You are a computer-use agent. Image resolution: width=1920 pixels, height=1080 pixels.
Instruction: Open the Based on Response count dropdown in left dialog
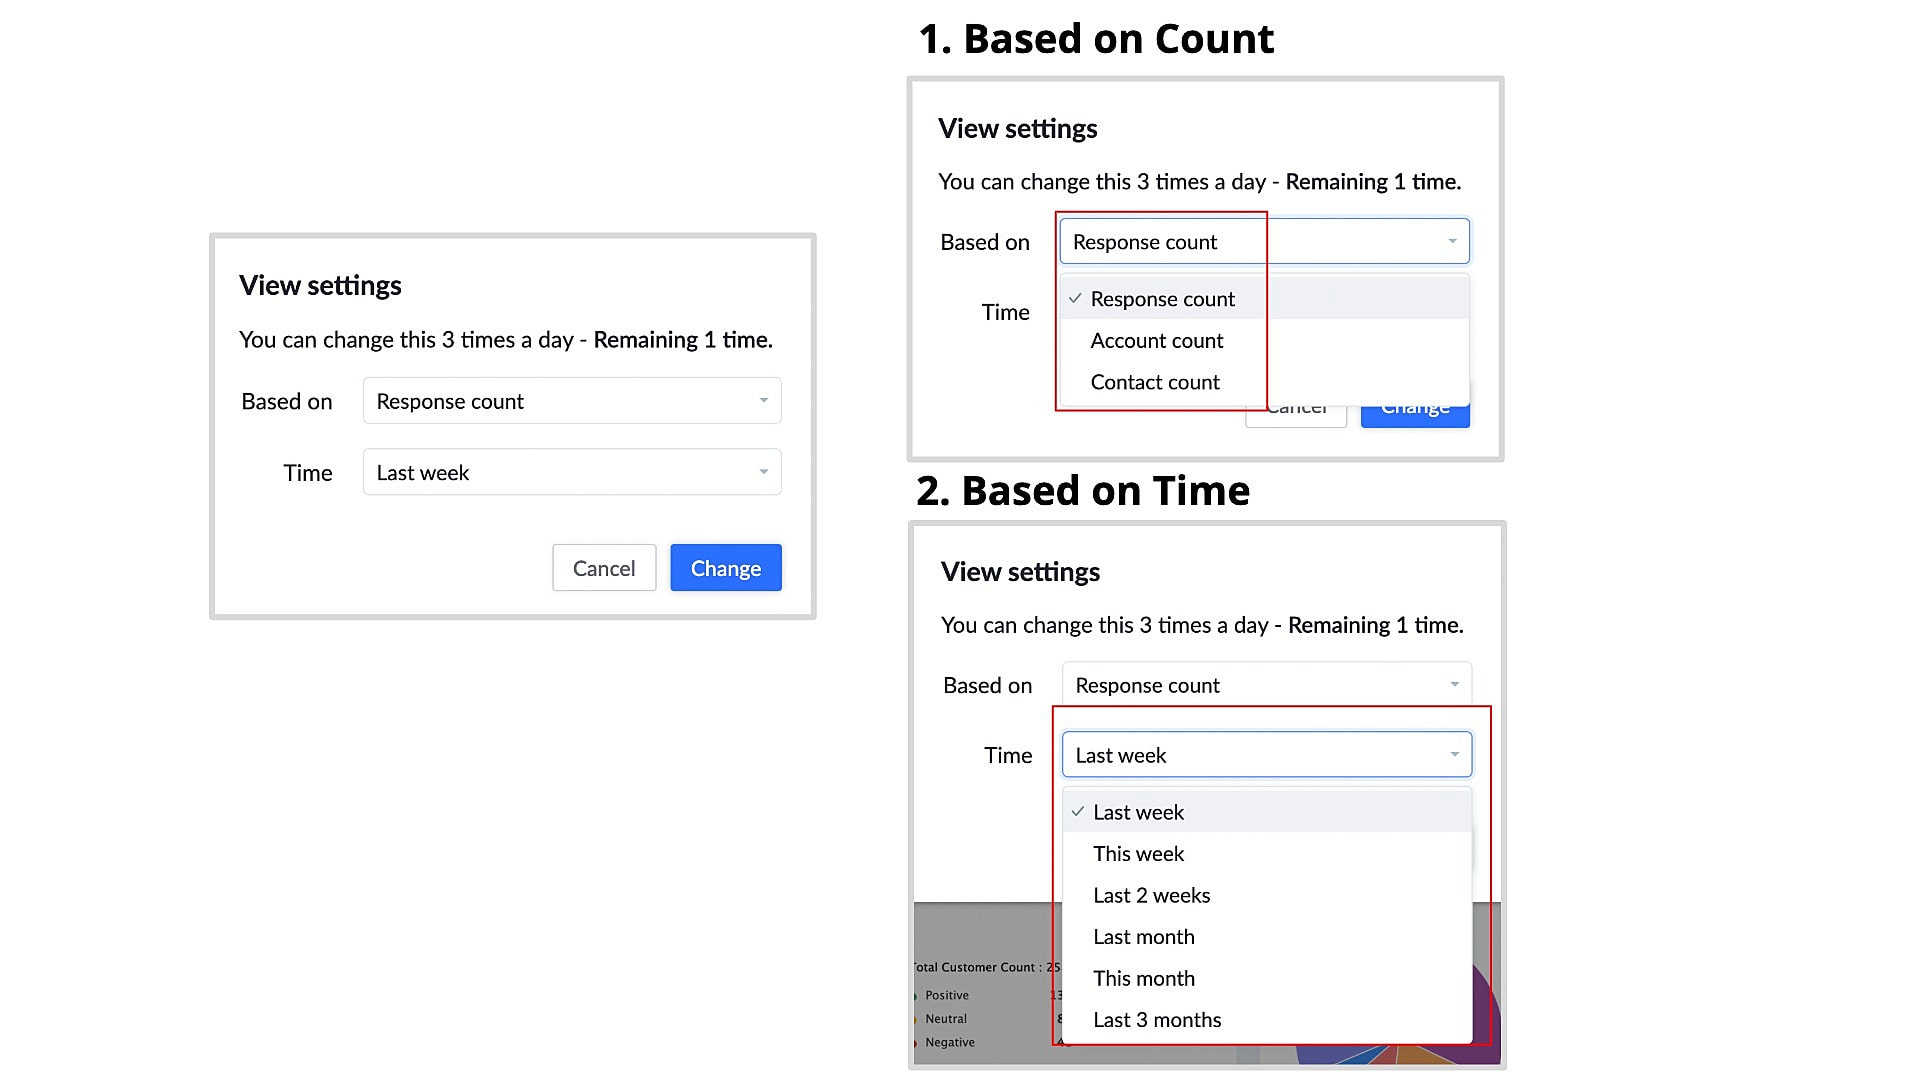[x=571, y=401]
